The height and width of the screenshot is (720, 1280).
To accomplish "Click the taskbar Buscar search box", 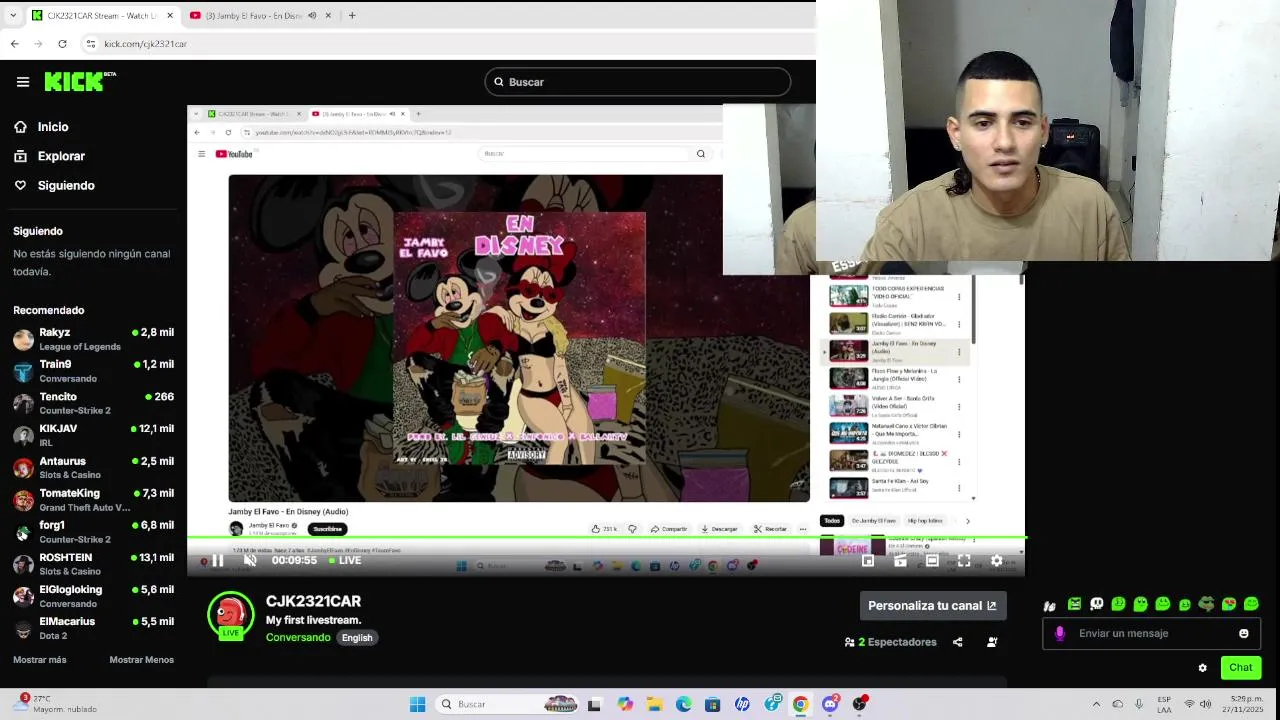I will (509, 704).
